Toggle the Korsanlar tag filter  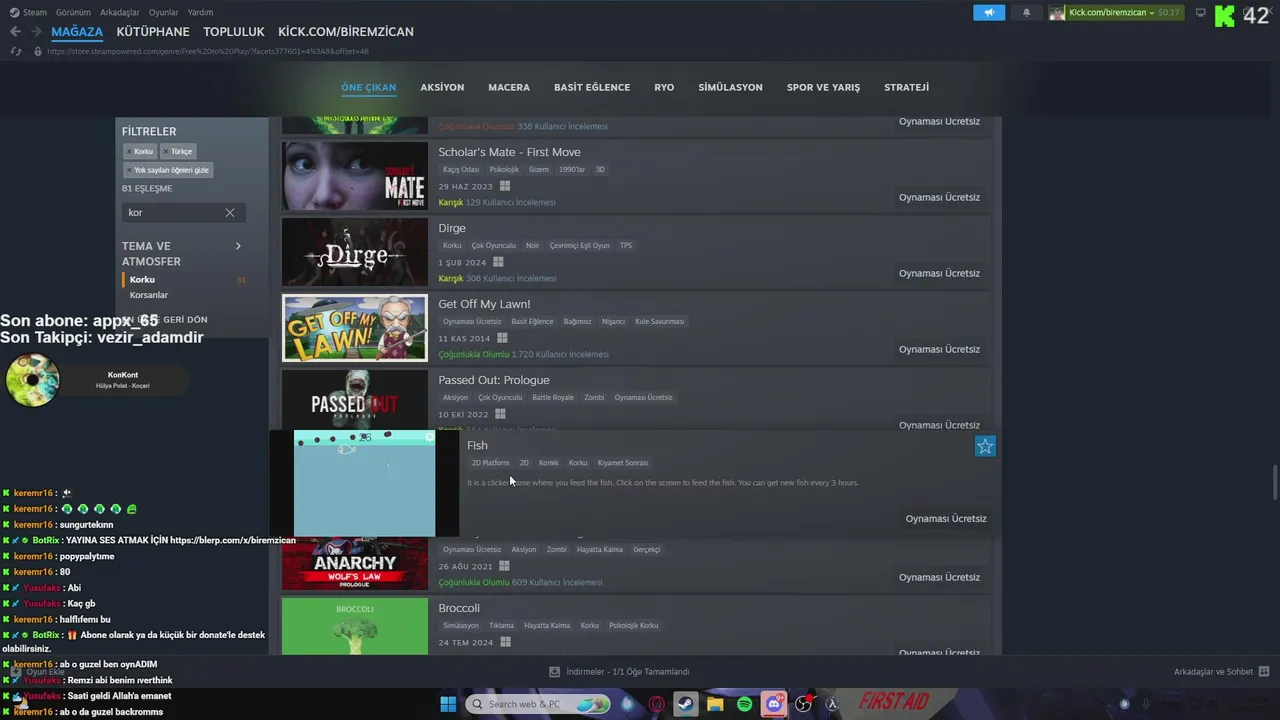pos(149,295)
